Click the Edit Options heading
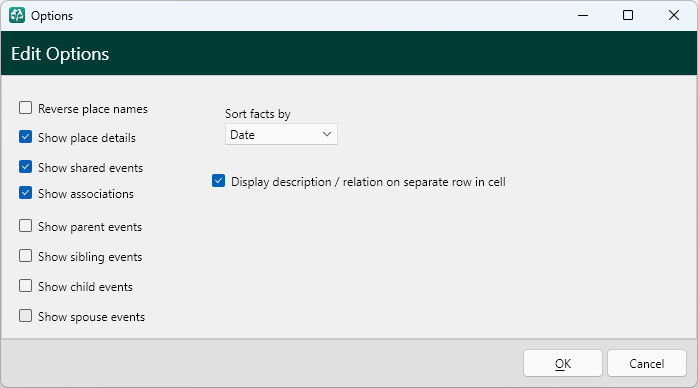The image size is (698, 388). point(60,54)
